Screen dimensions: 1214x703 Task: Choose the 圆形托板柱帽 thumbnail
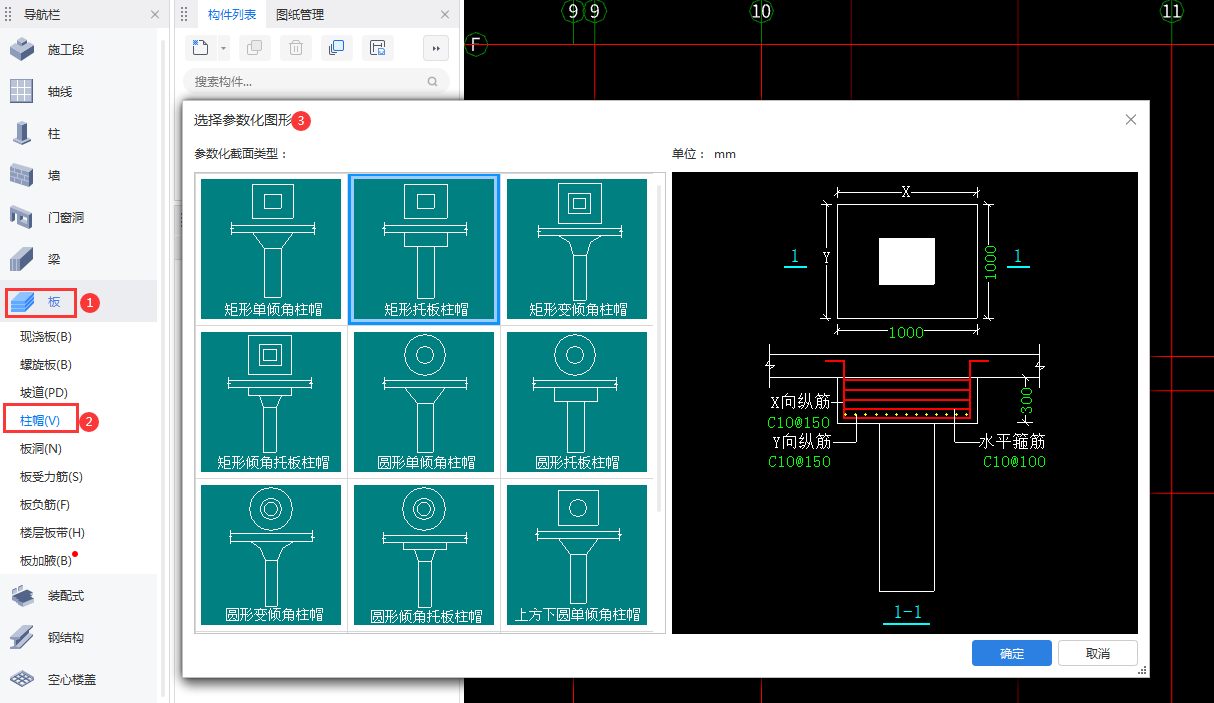click(x=577, y=402)
